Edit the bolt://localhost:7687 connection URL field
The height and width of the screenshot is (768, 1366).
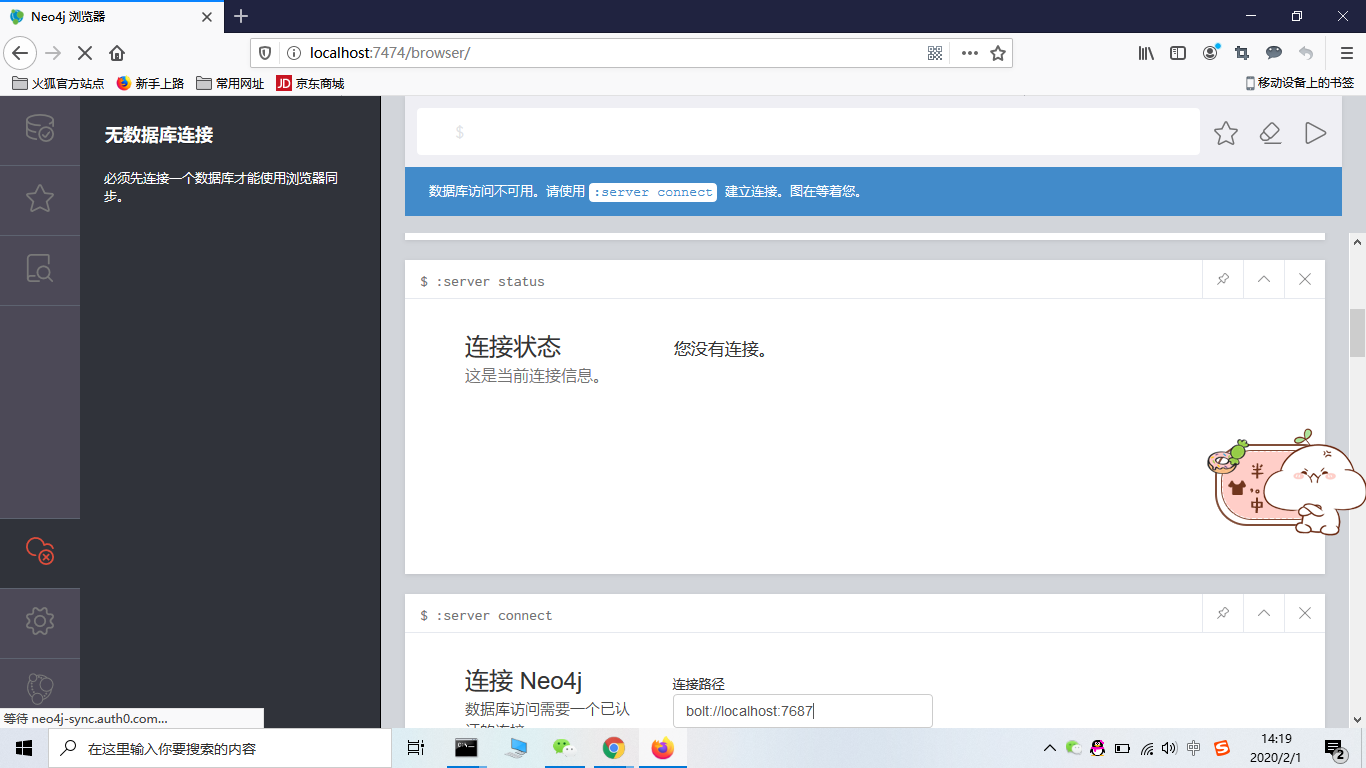[803, 711]
